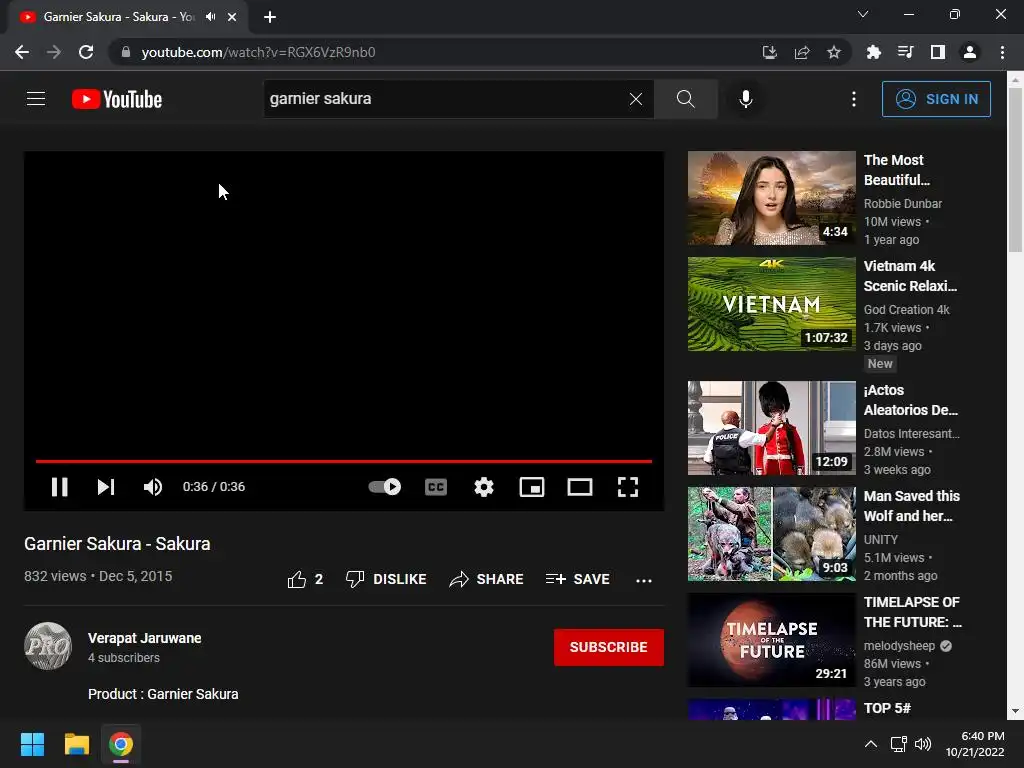Reload the current page
Image resolution: width=1024 pixels, height=768 pixels.
86,52
